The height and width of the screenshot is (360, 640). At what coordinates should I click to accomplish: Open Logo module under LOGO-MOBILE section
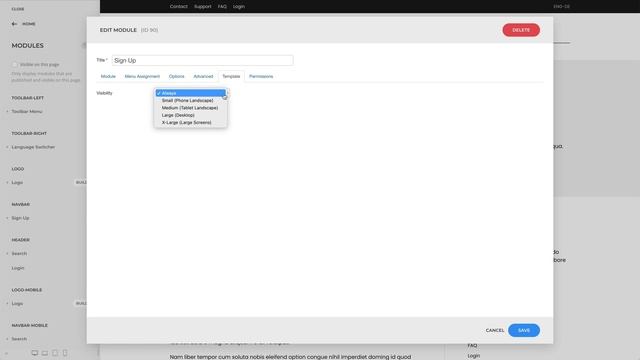click(17, 304)
